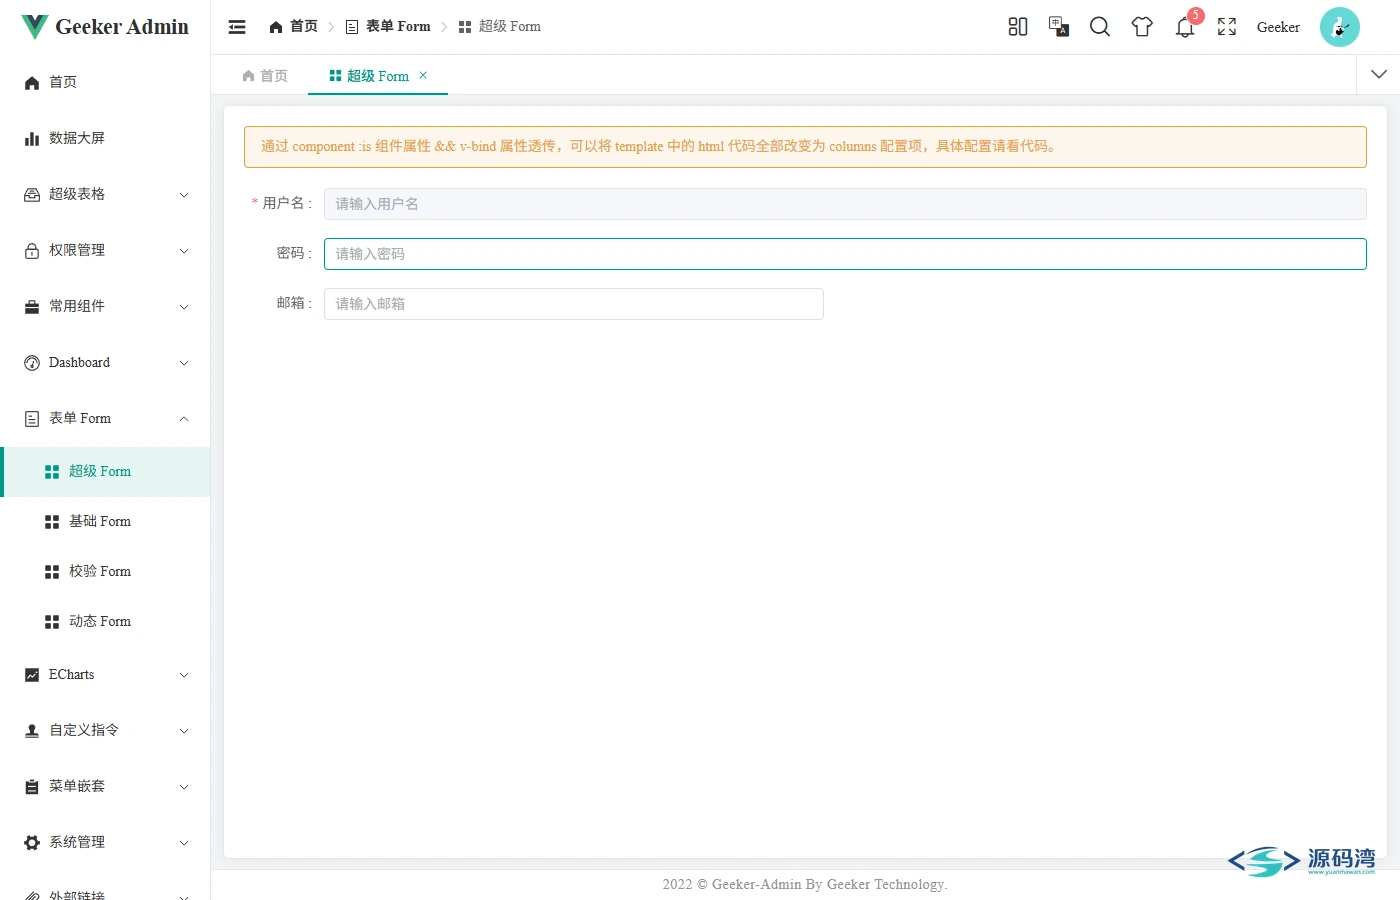View notifications with the bell icon
This screenshot has height=900, width=1400.
click(1185, 27)
